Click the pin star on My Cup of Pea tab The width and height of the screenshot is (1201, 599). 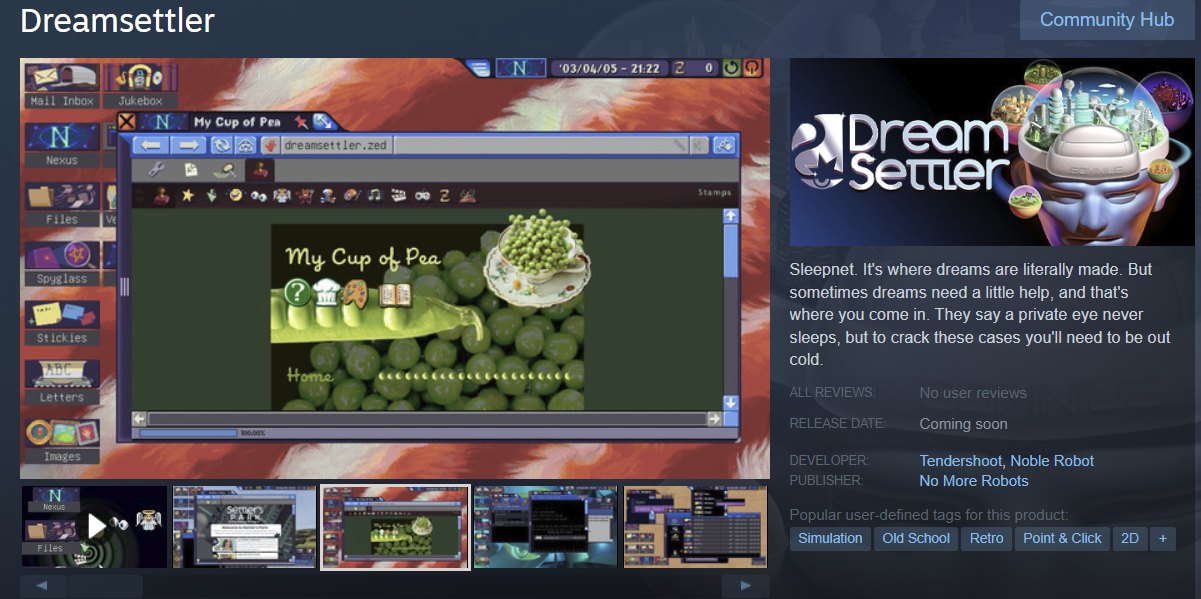tap(299, 121)
